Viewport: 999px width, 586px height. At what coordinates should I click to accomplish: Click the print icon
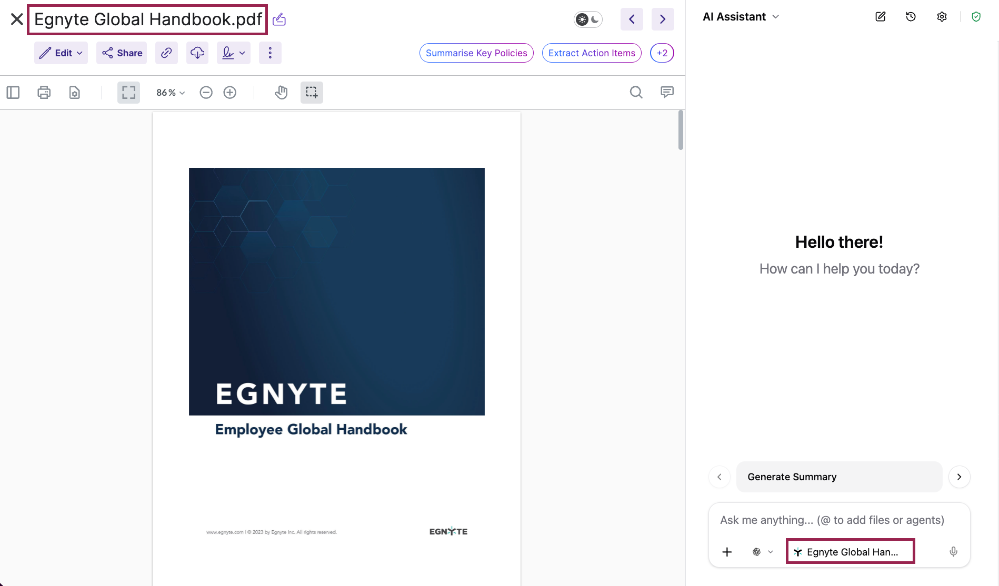[x=44, y=92]
